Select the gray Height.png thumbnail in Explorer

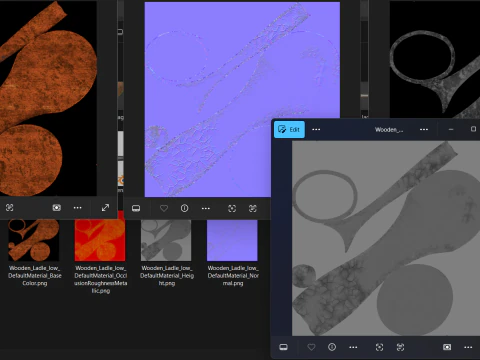(x=166, y=240)
